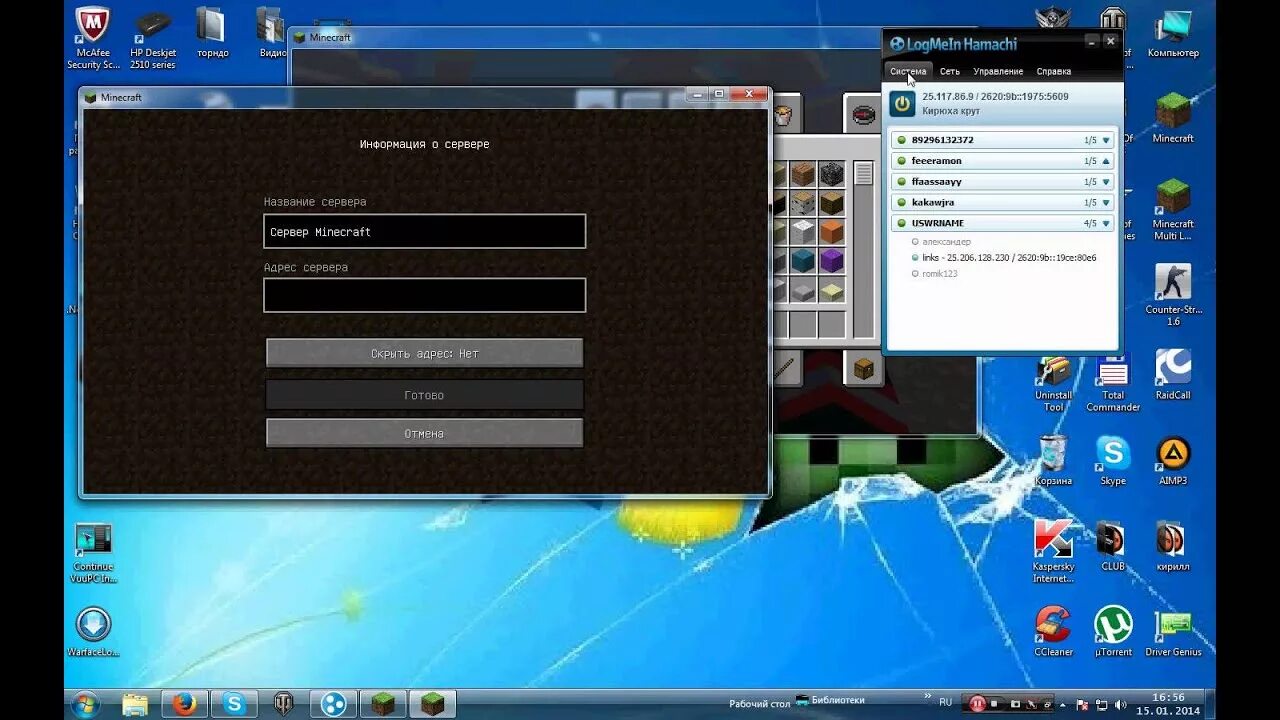This screenshot has width=1280, height=720.
Task: Select the romik123 peer in Hamachi
Action: click(x=935, y=273)
